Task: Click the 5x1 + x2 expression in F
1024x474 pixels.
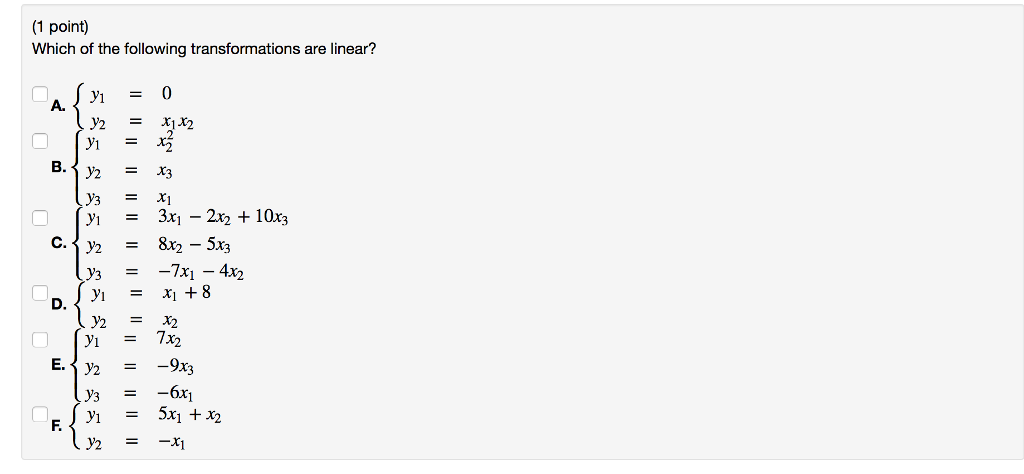Action: pyautogui.click(x=189, y=415)
